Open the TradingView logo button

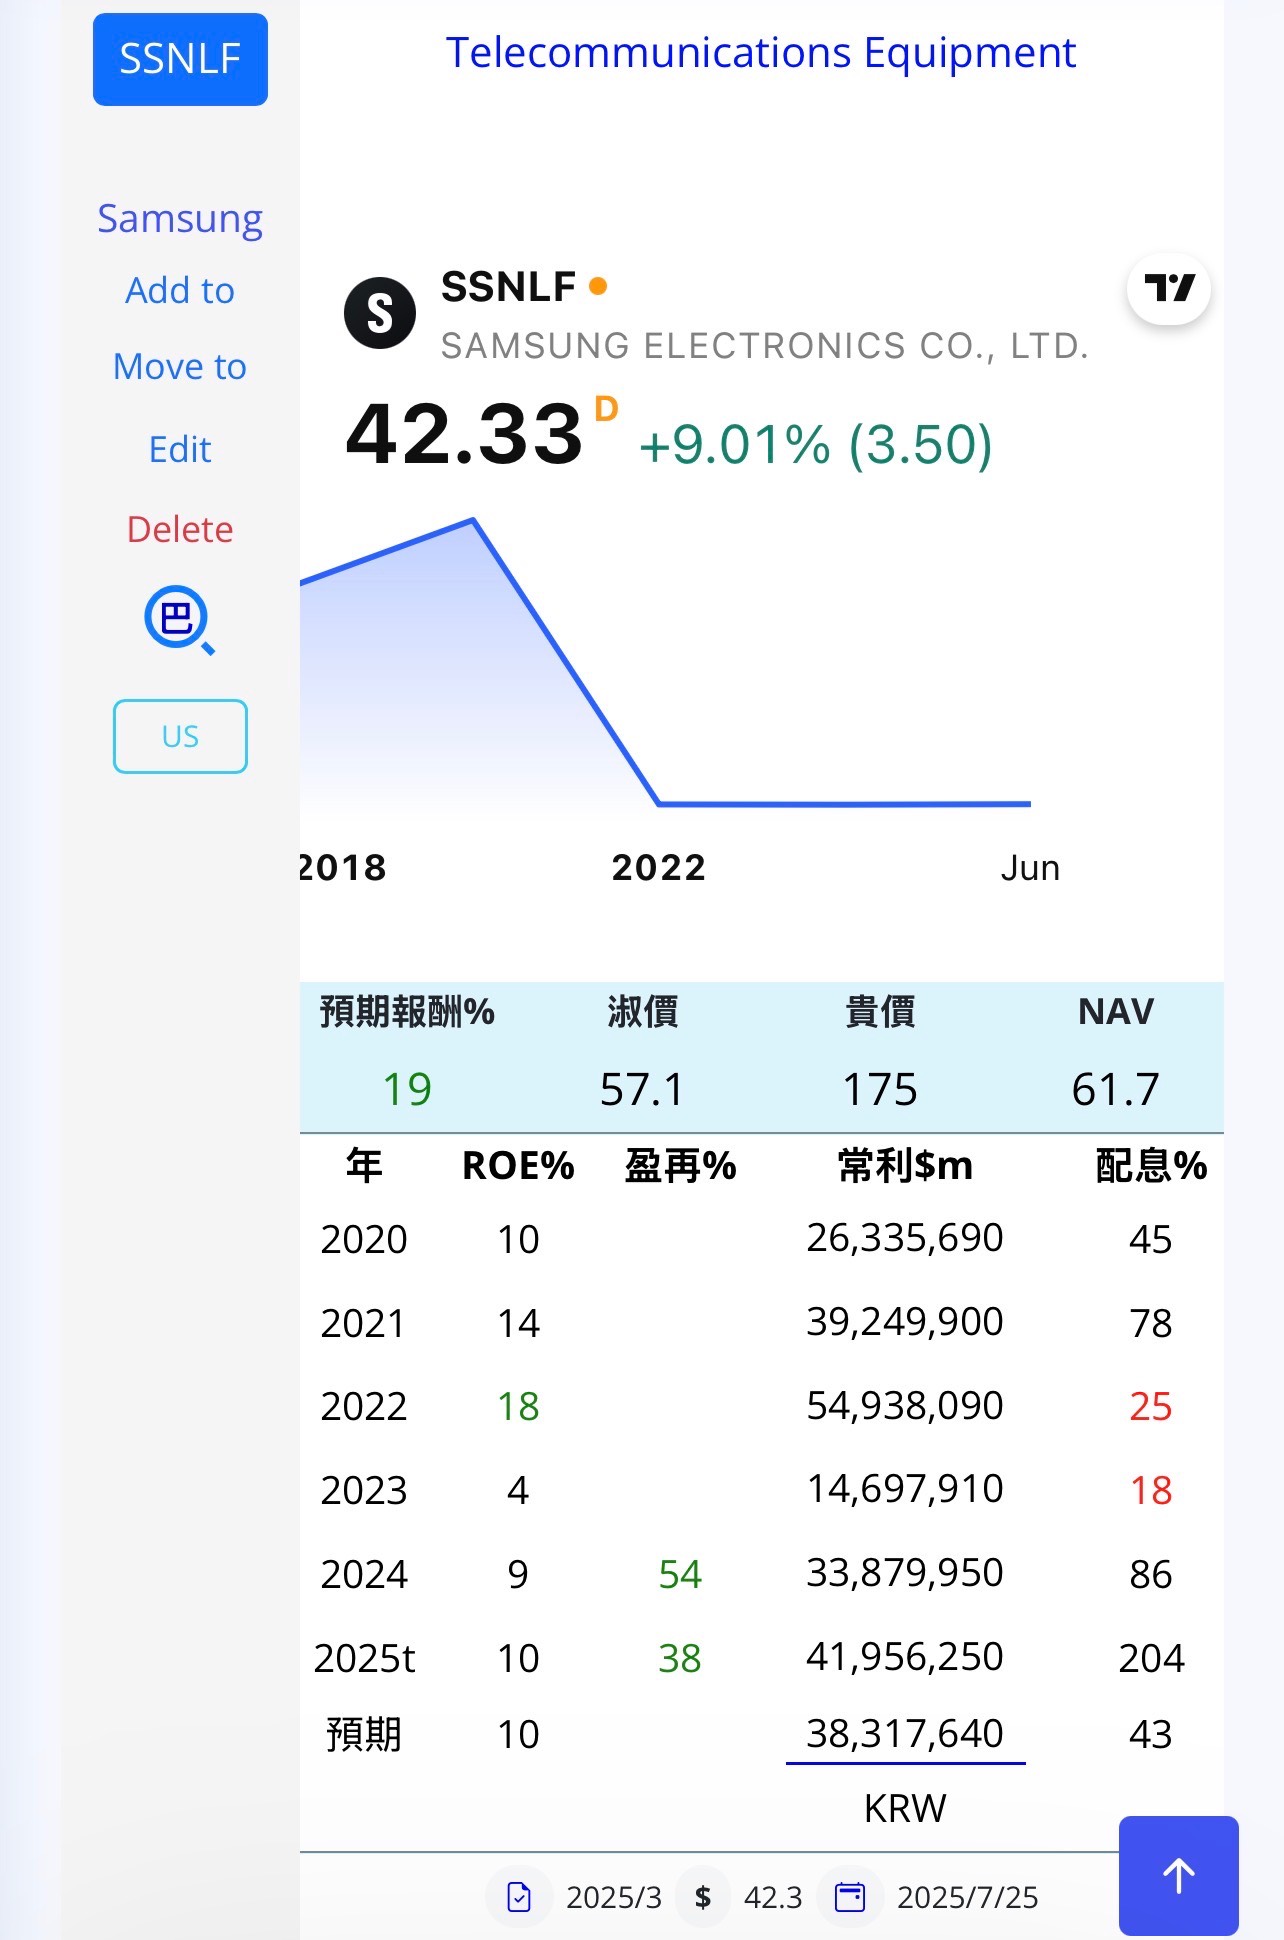pos(1168,289)
